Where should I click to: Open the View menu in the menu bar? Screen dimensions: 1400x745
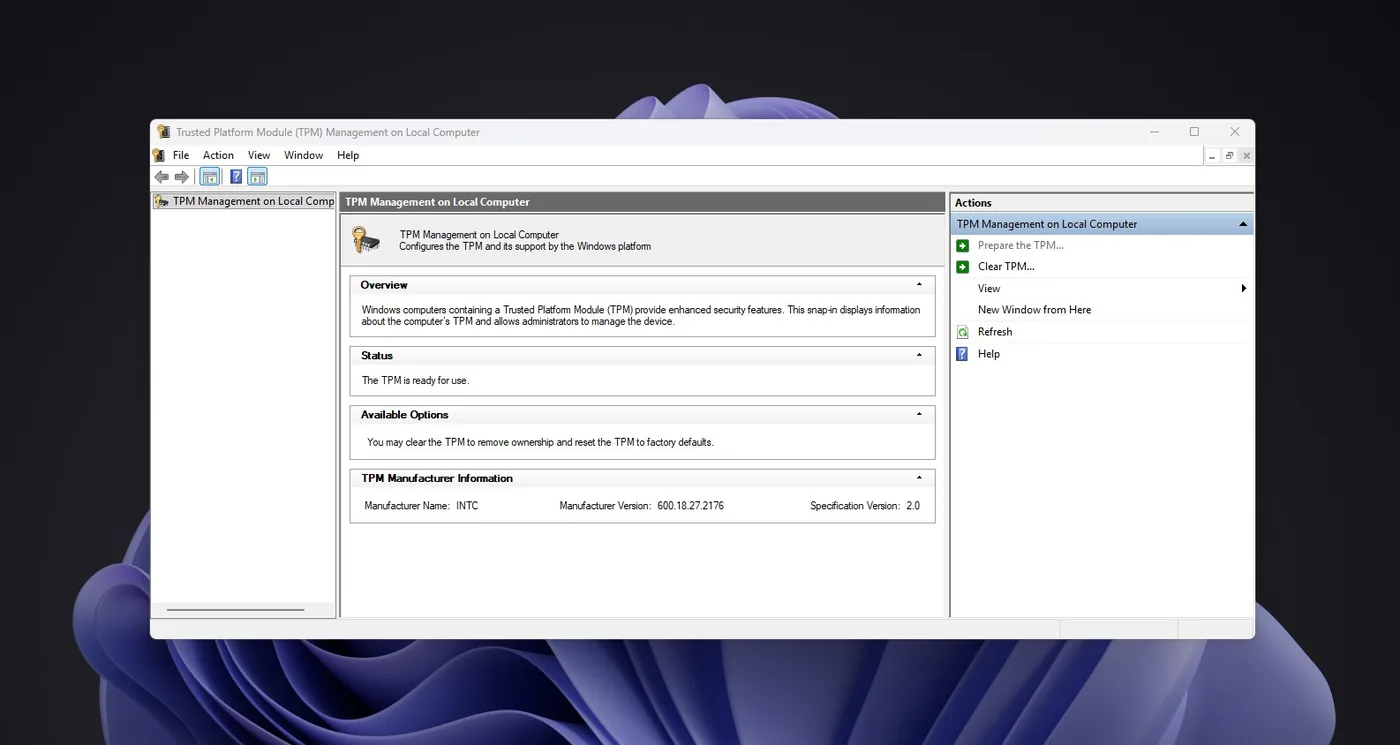pyautogui.click(x=259, y=155)
